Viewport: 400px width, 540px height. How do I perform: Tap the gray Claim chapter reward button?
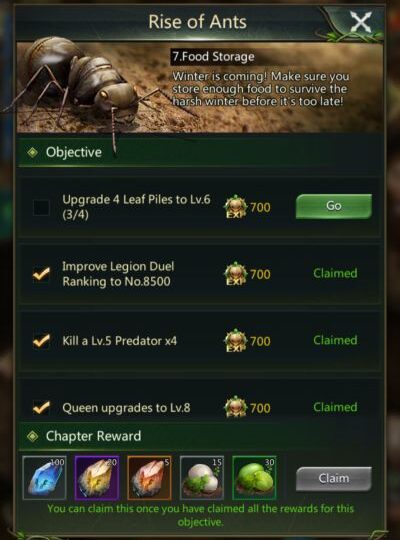(334, 479)
